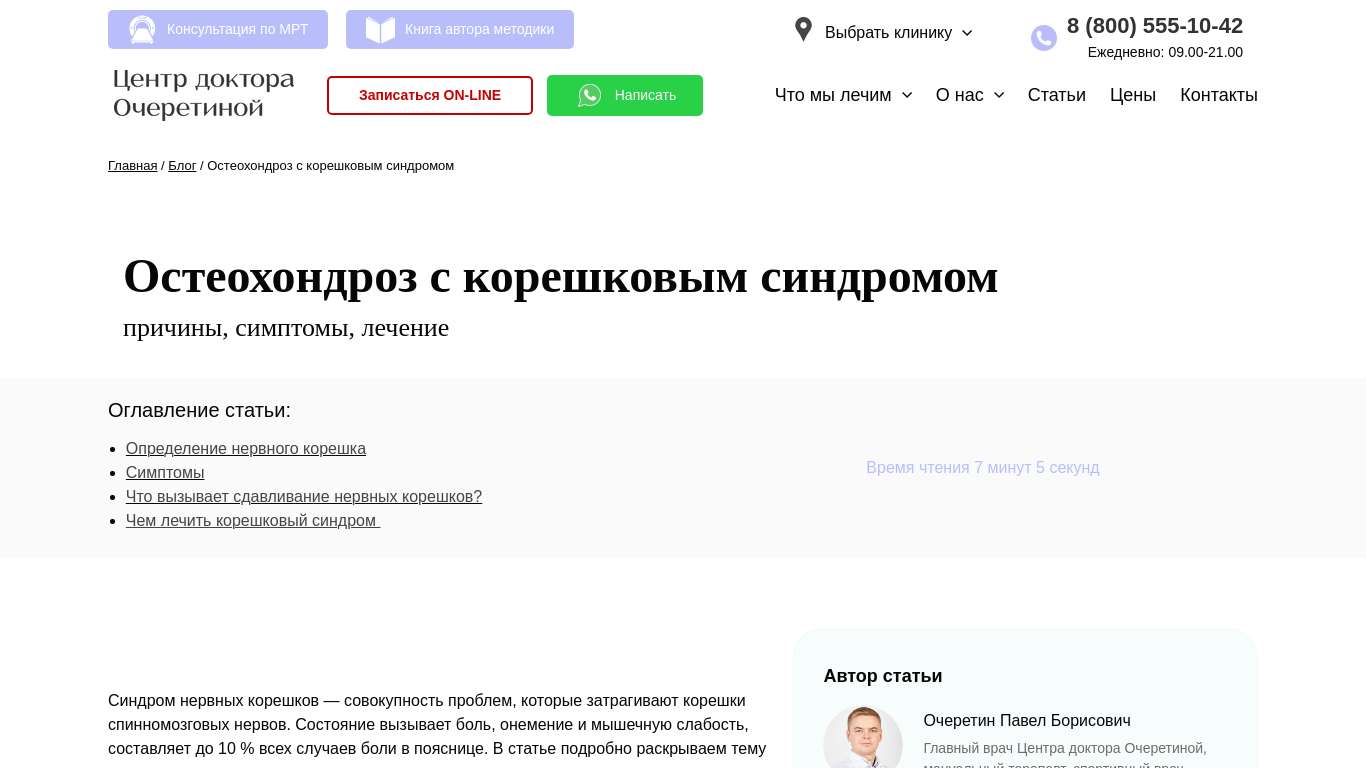This screenshot has width=1366, height=768.
Task: Click the open book icon
Action: coord(380,30)
